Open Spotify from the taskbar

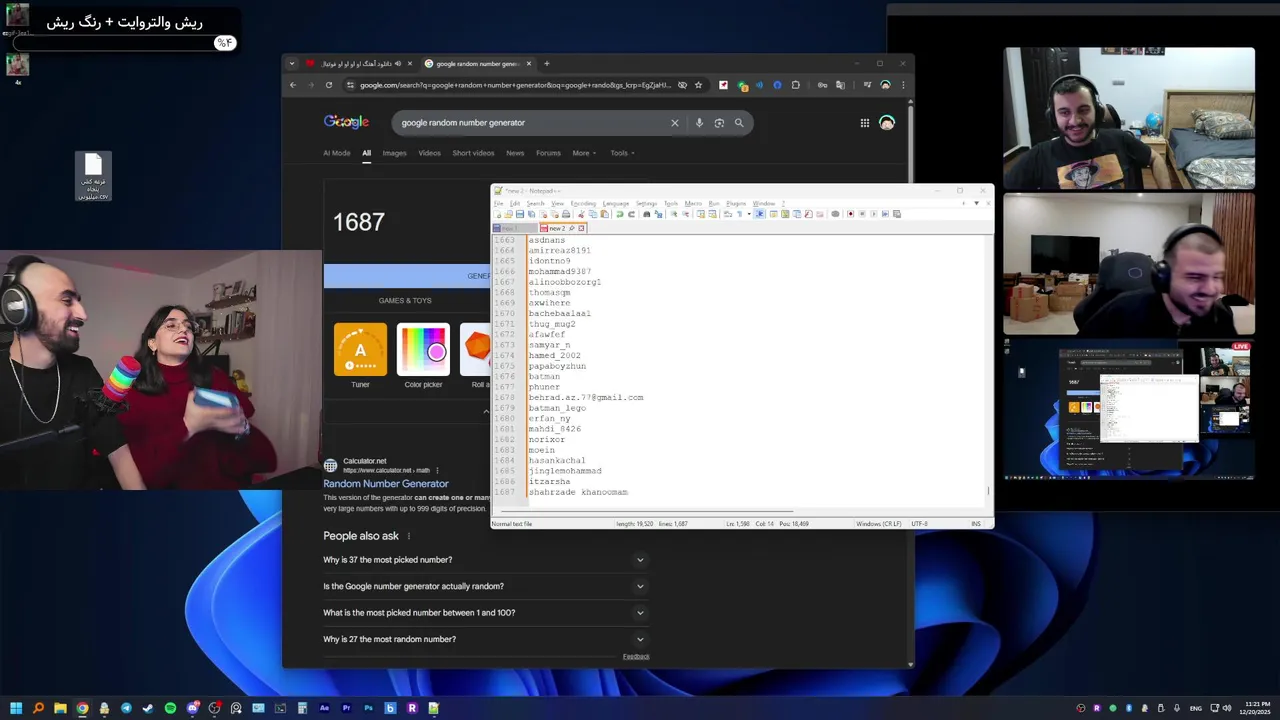pos(170,708)
